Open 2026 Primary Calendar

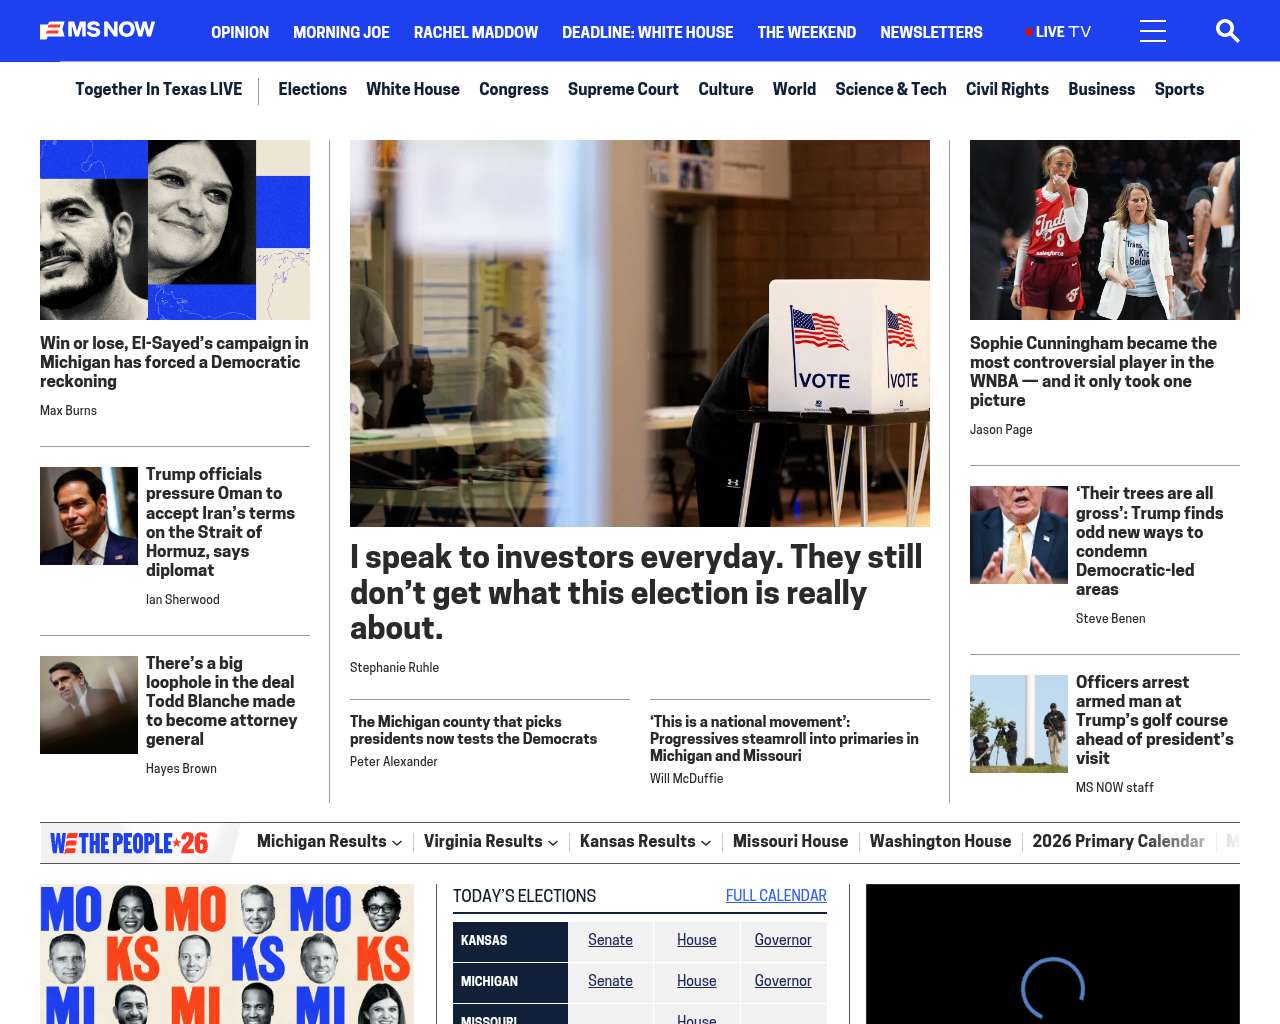(x=1118, y=842)
